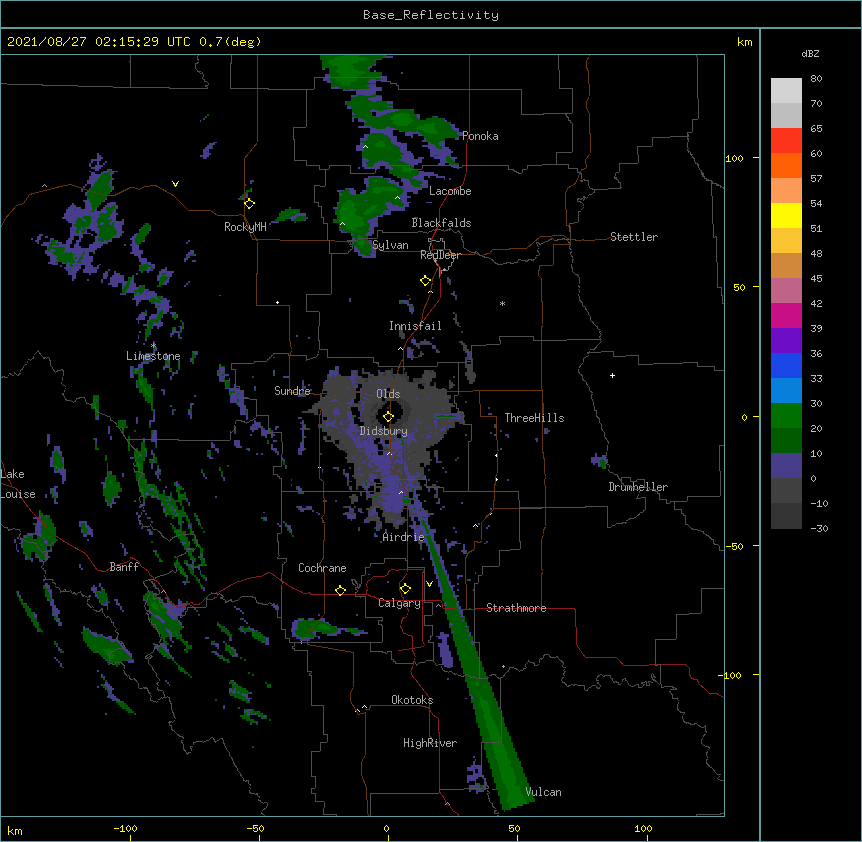Click the purple 36–39 dBZ legend swatch

786,341
